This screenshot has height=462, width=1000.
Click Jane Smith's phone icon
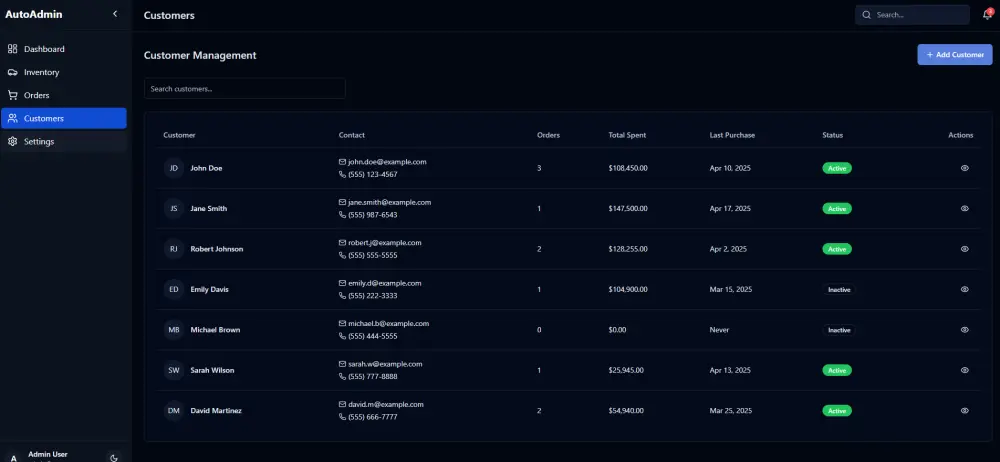point(343,215)
